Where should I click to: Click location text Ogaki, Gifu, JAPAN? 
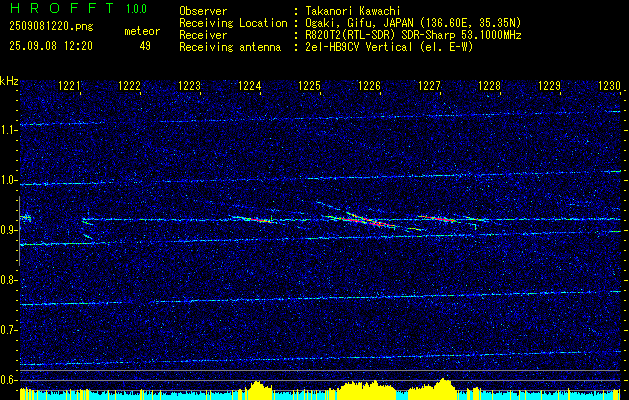(x=359, y=23)
